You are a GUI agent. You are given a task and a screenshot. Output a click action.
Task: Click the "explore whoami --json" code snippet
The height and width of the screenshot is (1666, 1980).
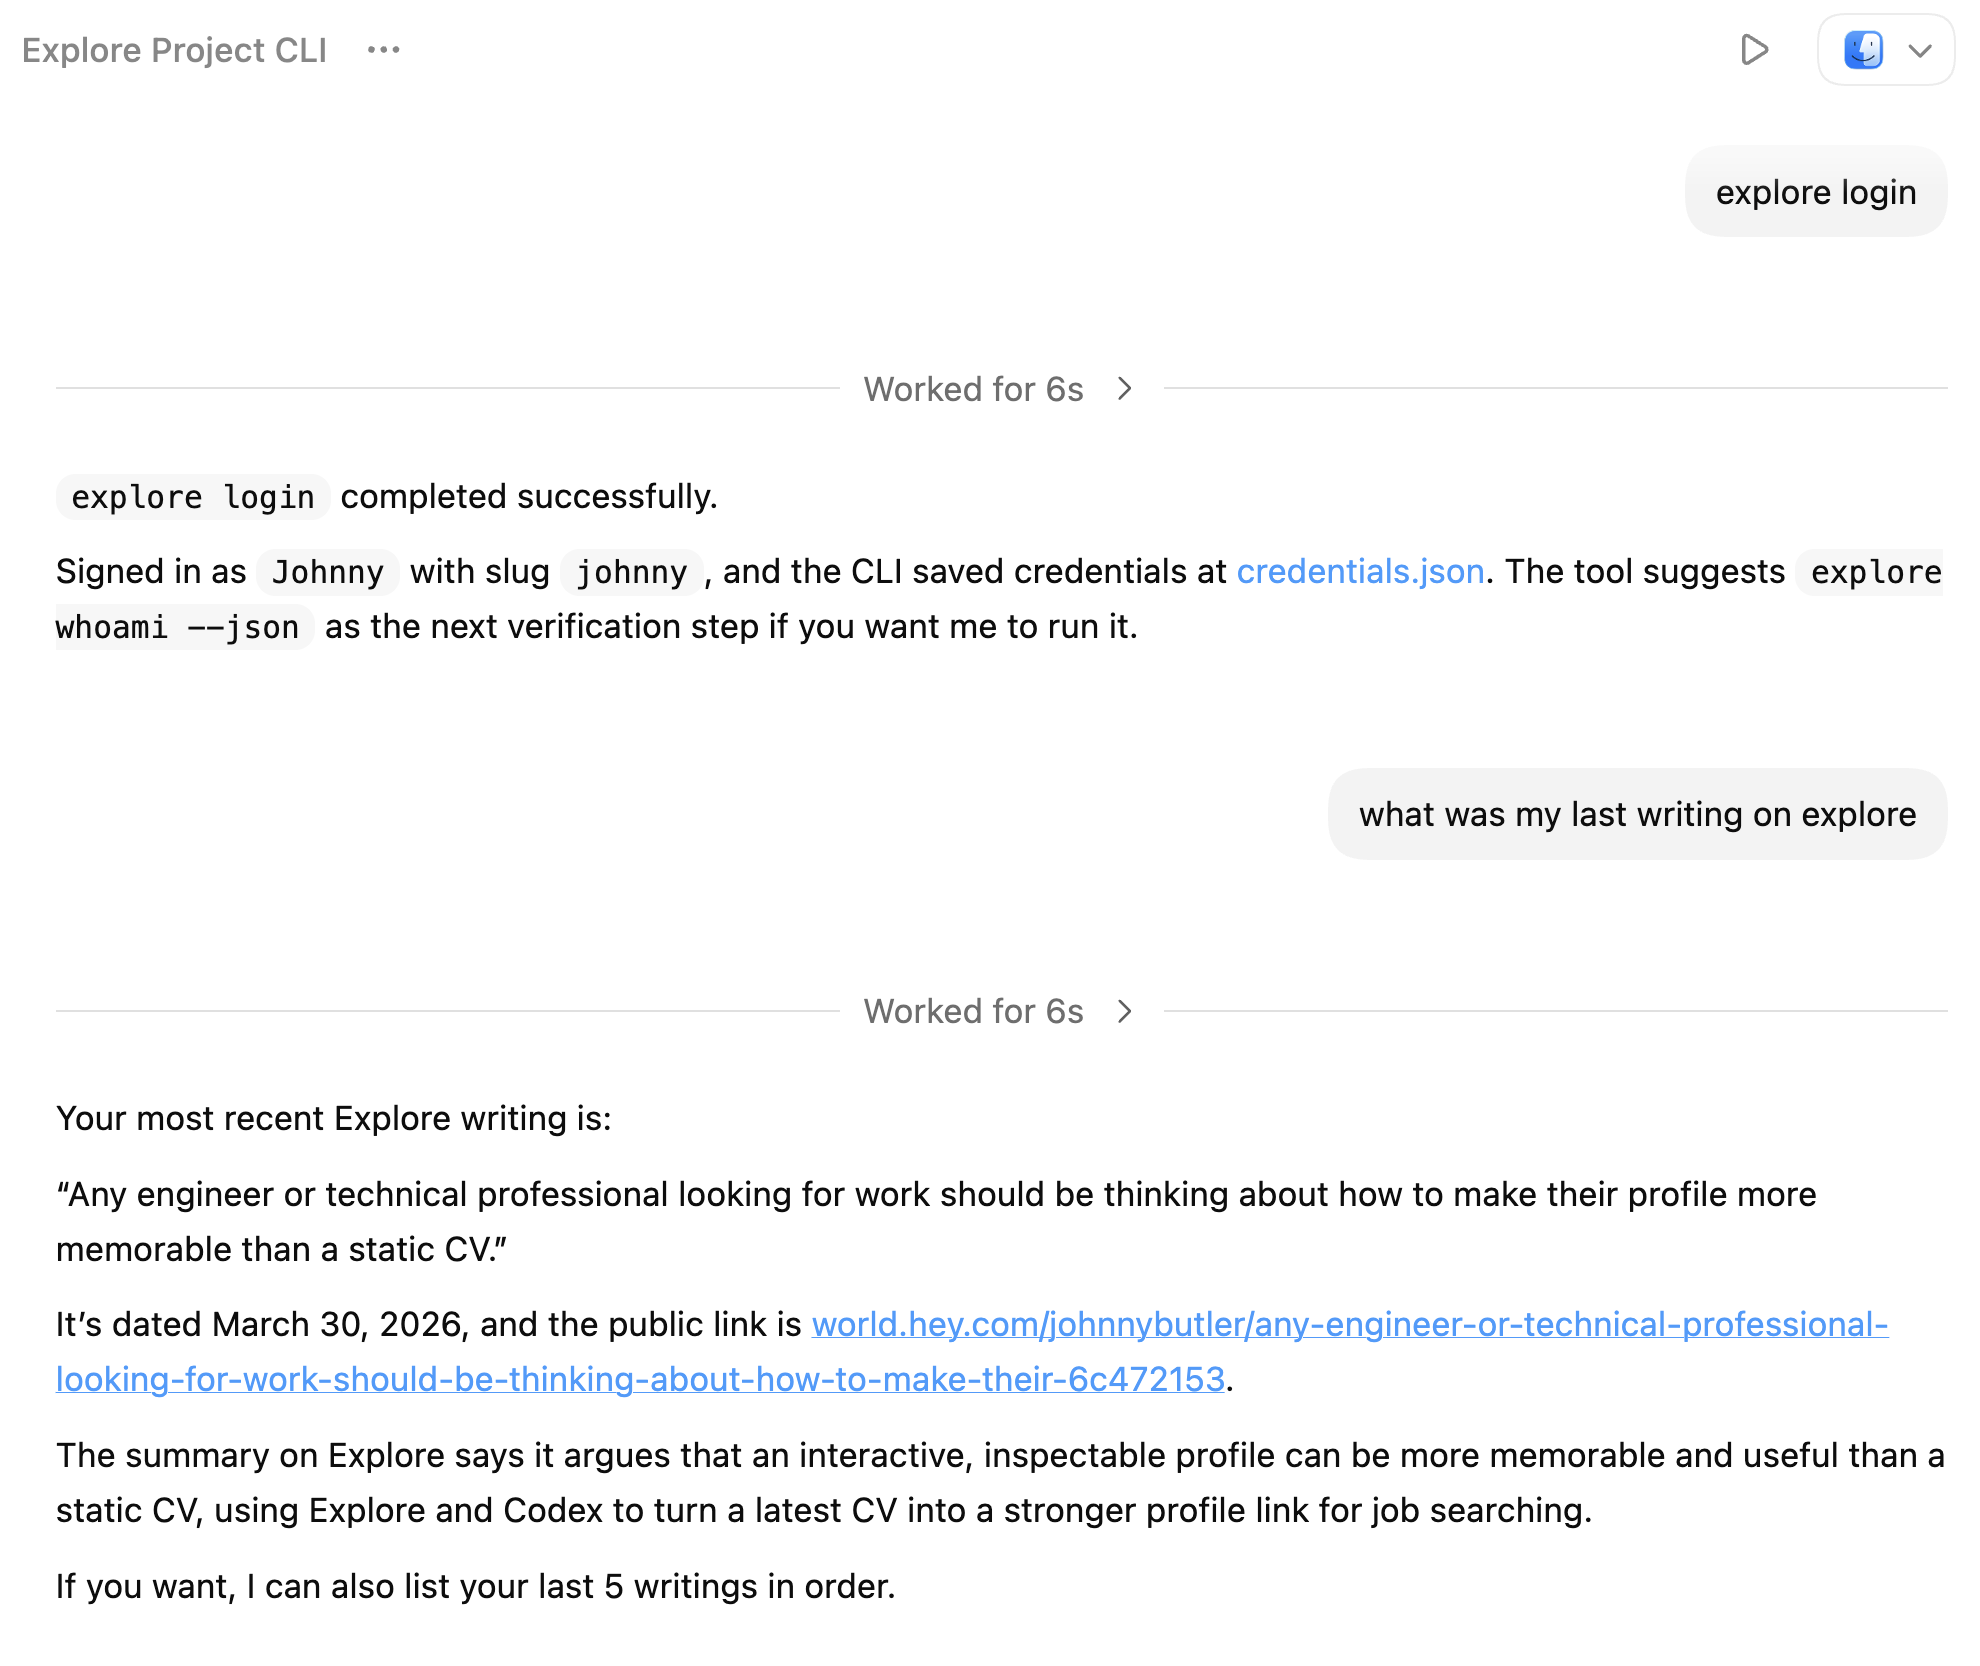pos(177,627)
